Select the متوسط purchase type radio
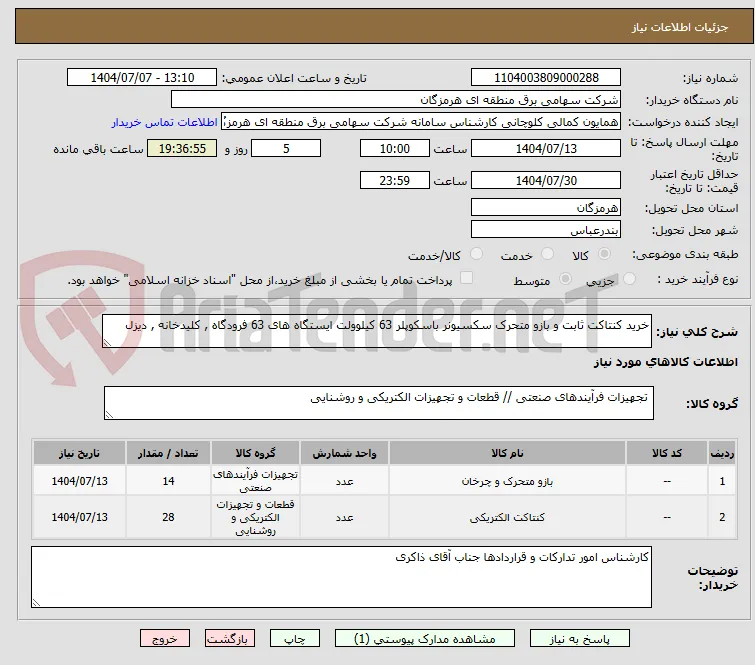The height and width of the screenshot is (665, 755). [x=565, y=278]
